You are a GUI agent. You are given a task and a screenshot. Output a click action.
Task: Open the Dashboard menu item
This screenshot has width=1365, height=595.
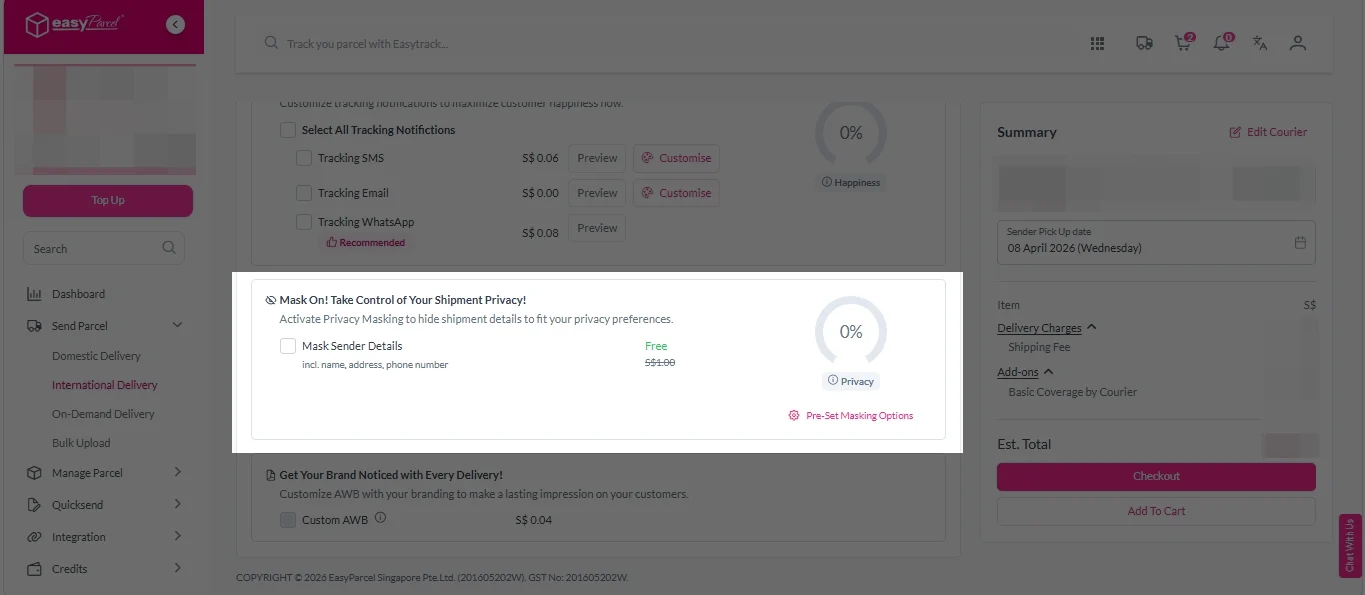[78, 294]
